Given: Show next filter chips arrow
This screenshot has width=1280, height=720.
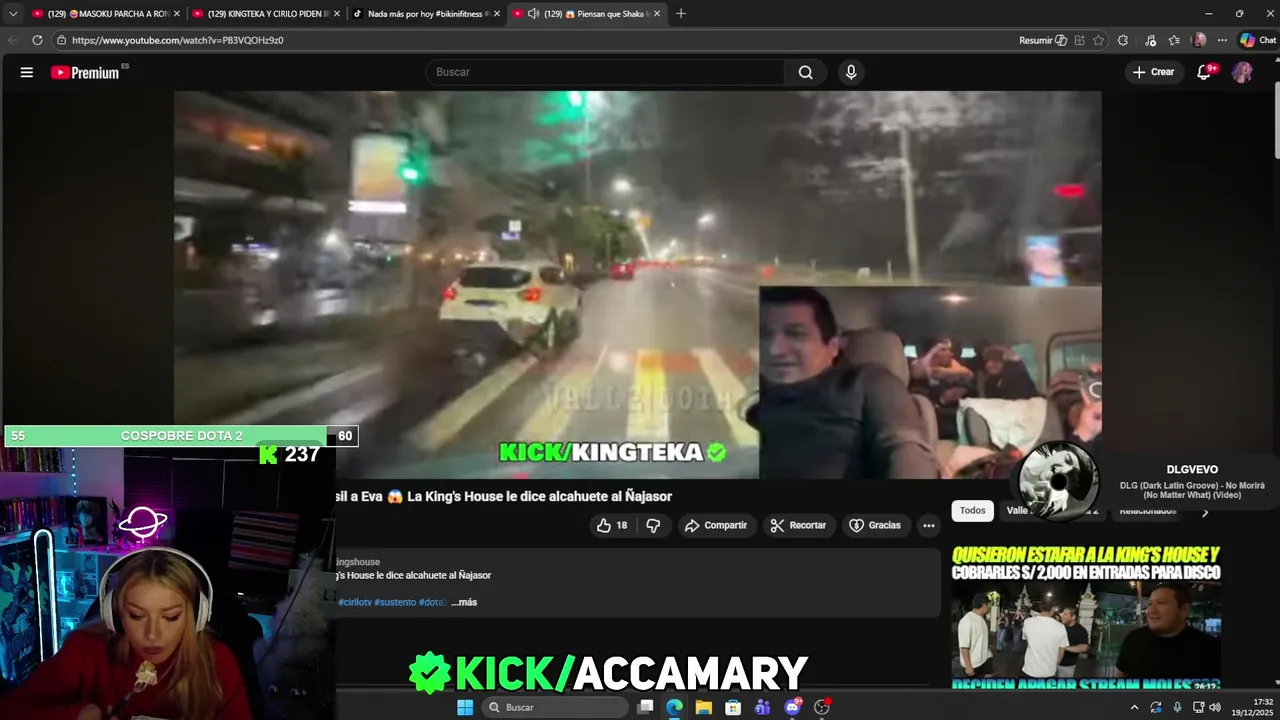Looking at the screenshot, I should coord(1205,511).
